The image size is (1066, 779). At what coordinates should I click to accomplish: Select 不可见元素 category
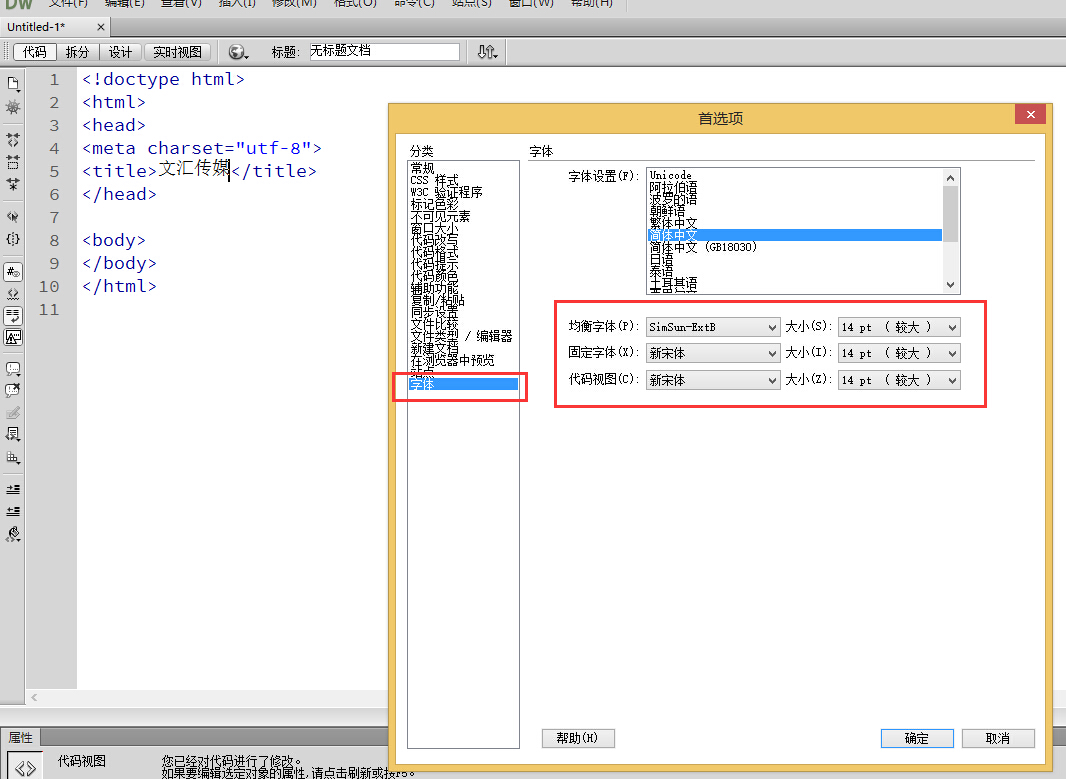click(441, 216)
